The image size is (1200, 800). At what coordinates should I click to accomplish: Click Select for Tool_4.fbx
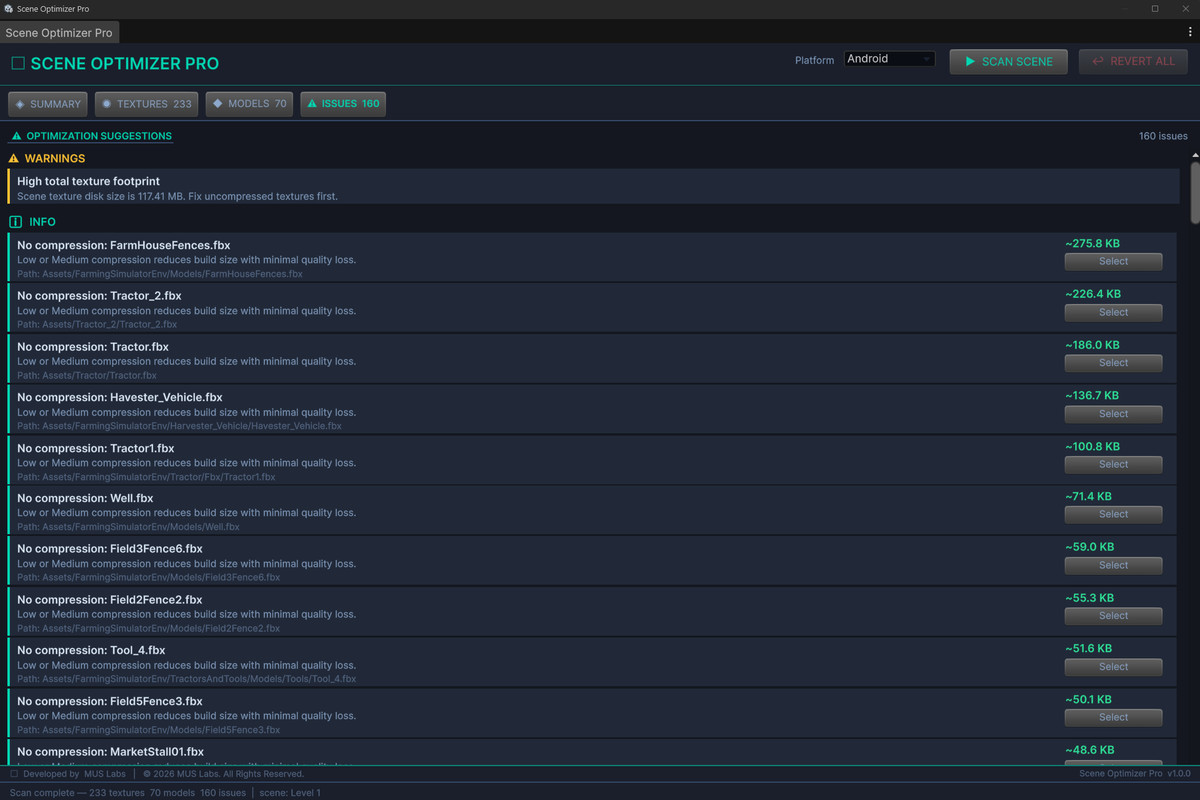[1113, 667]
